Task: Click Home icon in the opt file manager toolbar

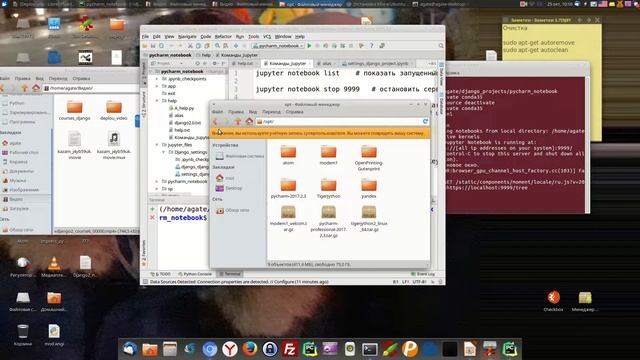Action: [249, 121]
